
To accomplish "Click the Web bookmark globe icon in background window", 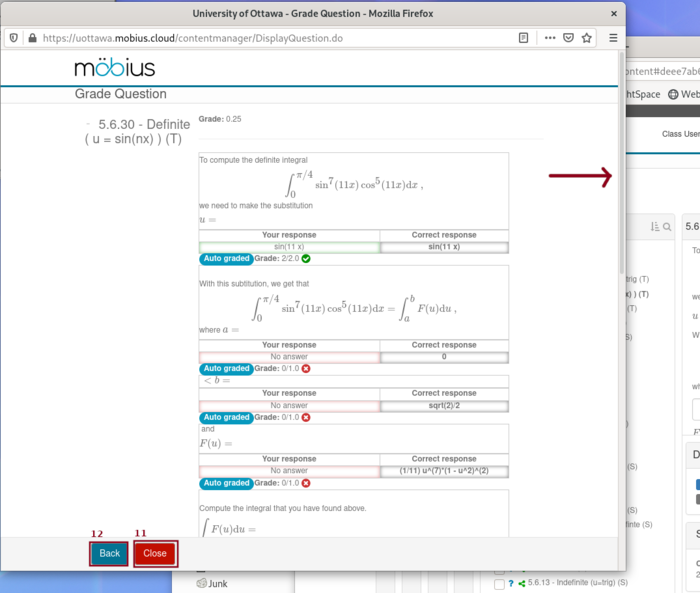I will [673, 94].
